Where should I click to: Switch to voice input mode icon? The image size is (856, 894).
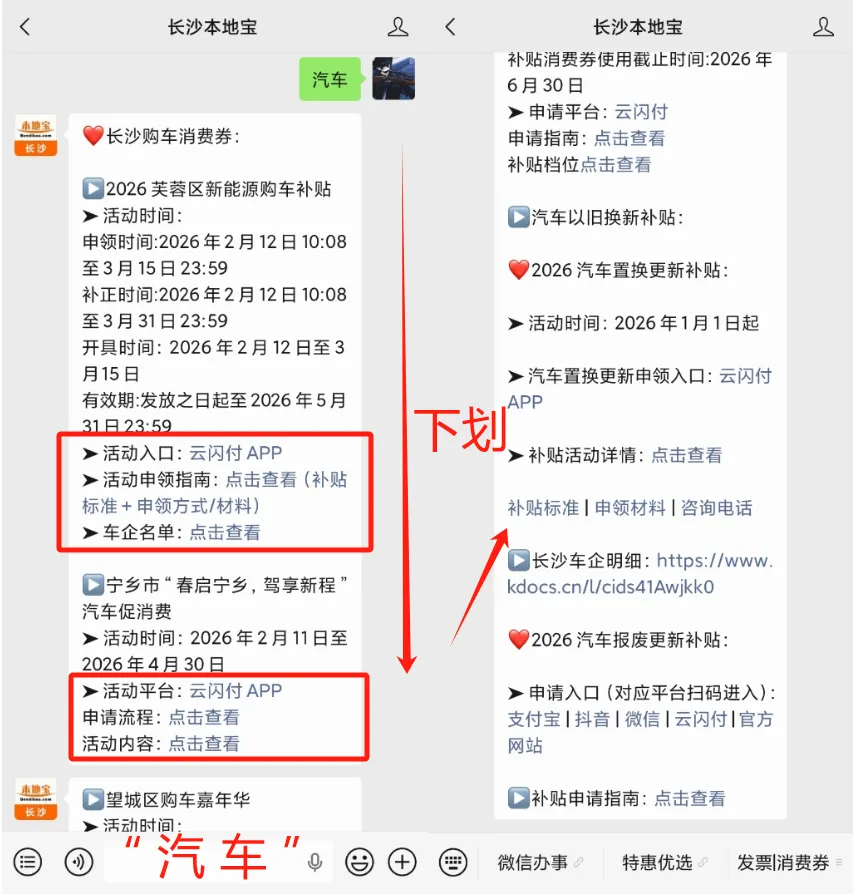pos(79,862)
